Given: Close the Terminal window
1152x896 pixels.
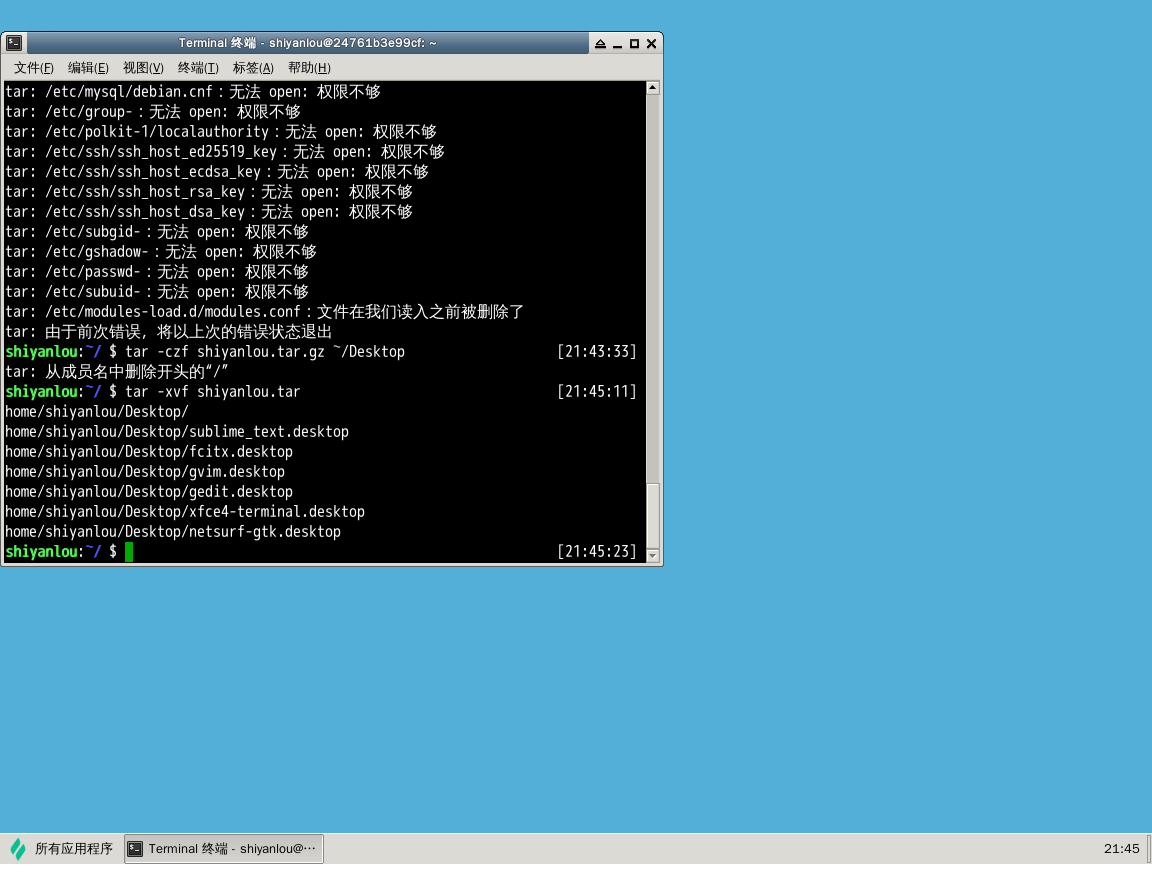Looking at the screenshot, I should (x=651, y=44).
